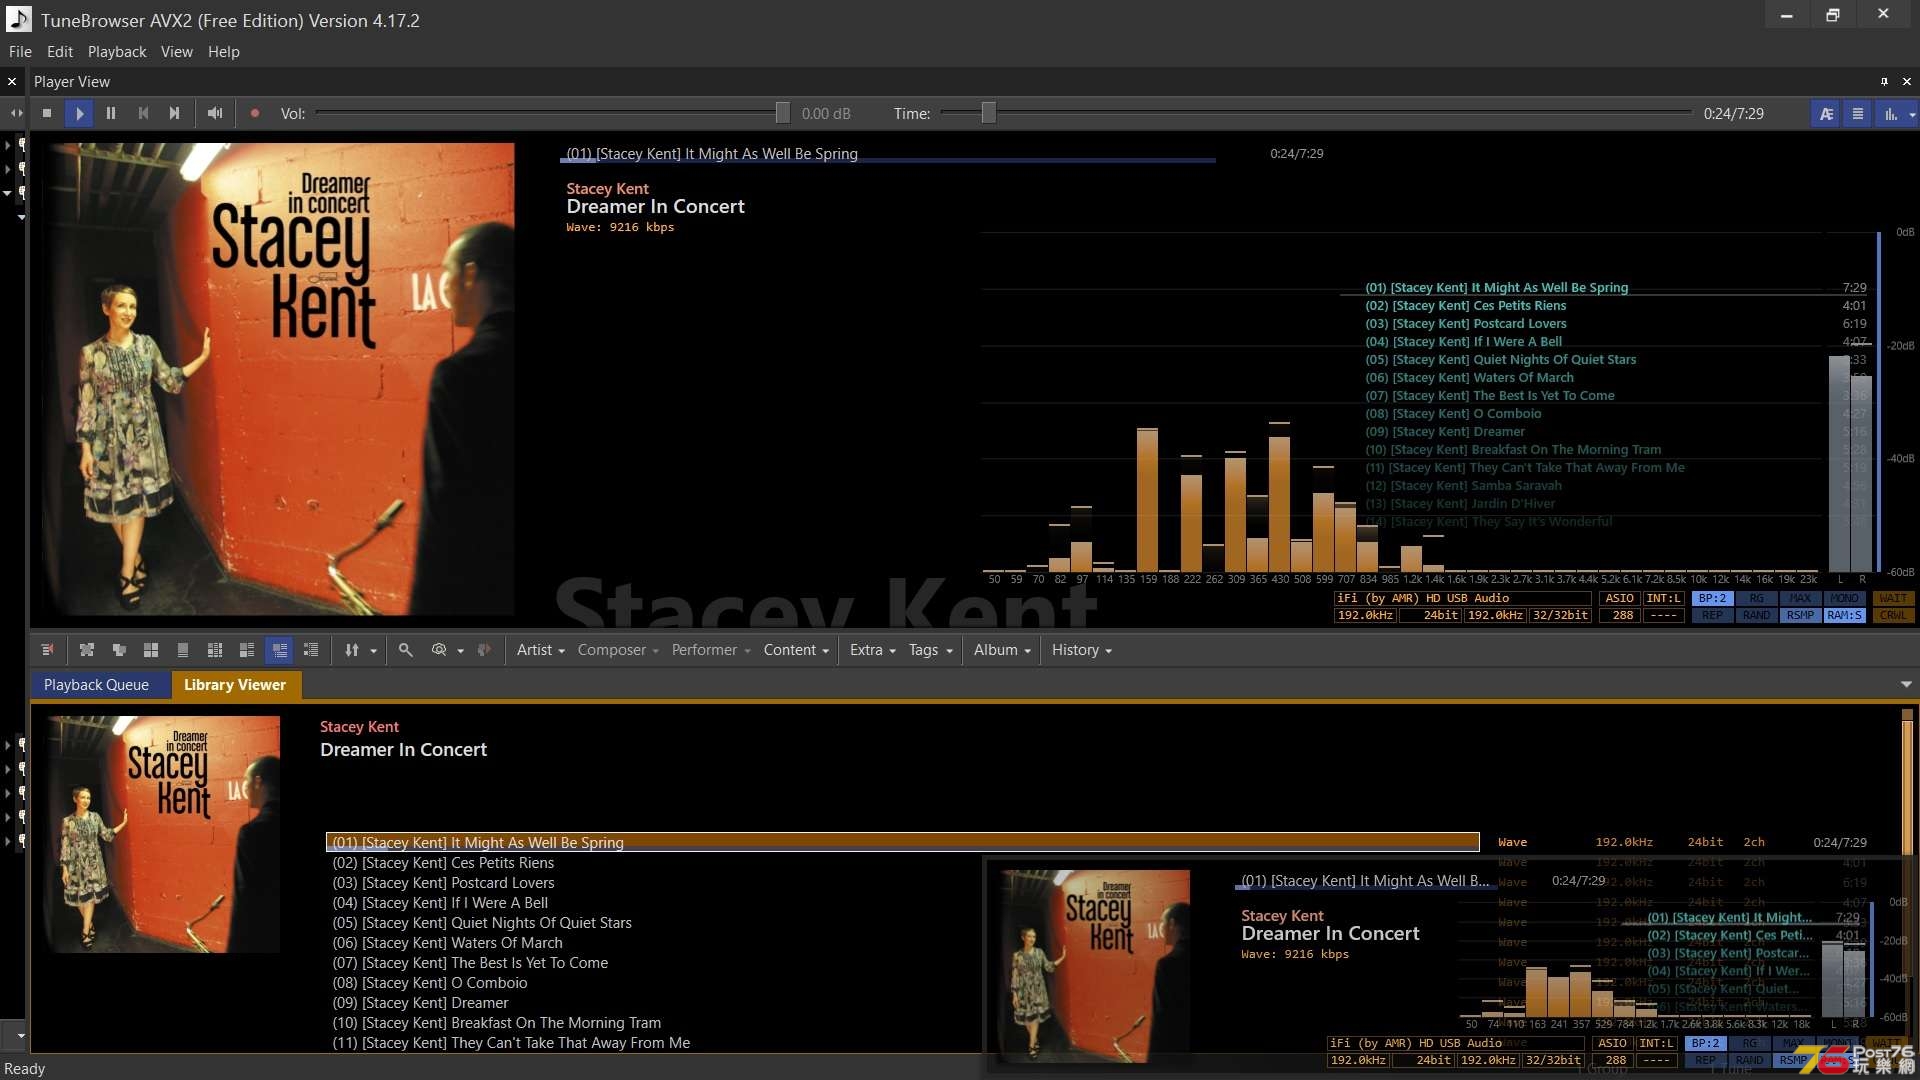The image size is (1920, 1080).
Task: Click the iFi (by AMR) HD USB Audio device box
Action: tap(1462, 599)
